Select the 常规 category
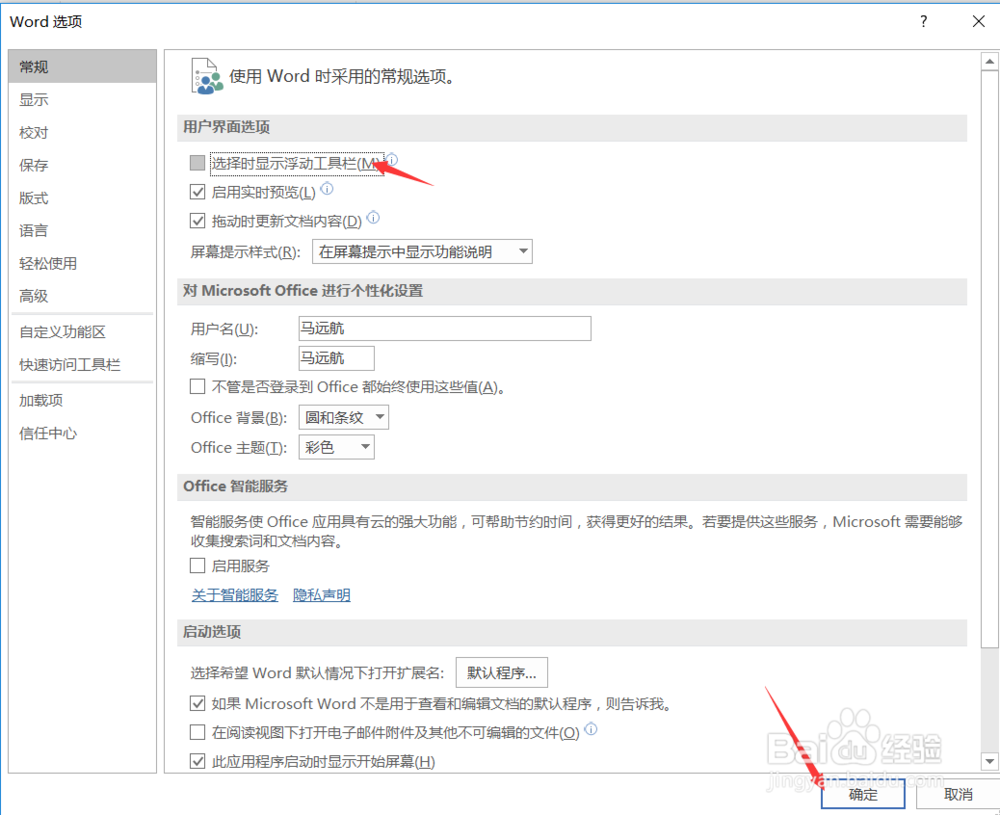Screen dimensions: 1000x815 coord(82,66)
